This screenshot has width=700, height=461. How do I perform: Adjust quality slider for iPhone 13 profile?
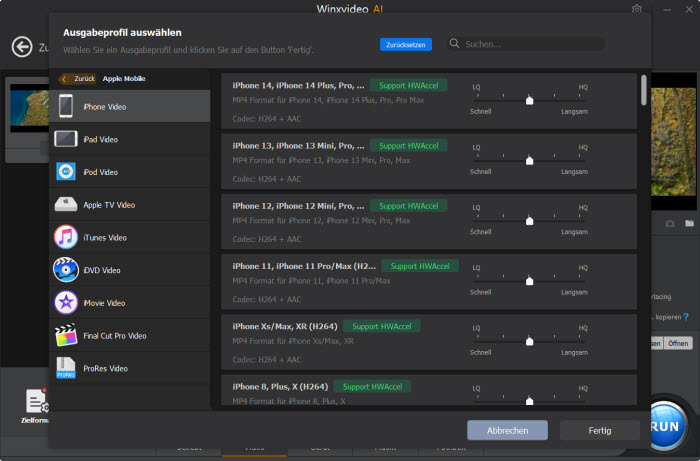click(x=529, y=160)
